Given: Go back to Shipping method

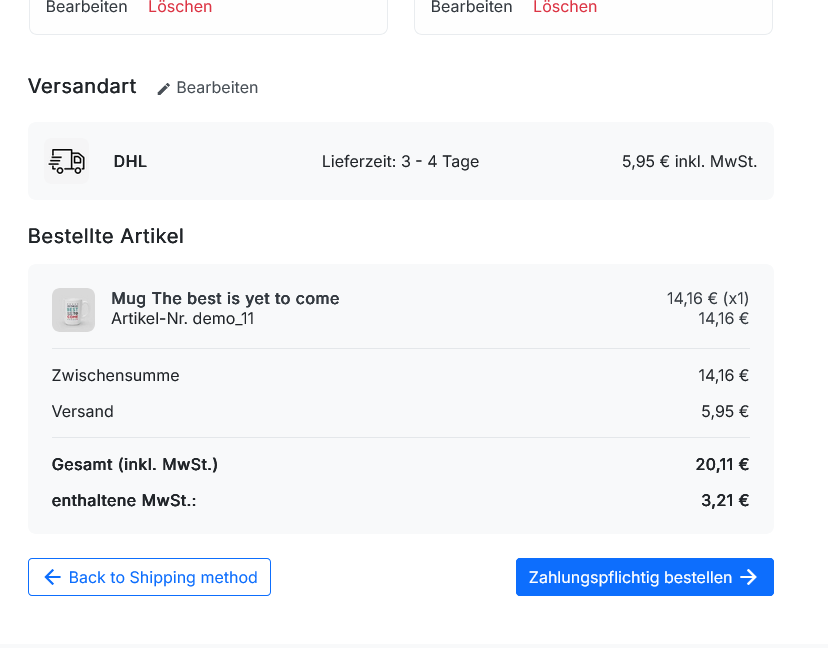Looking at the screenshot, I should [x=149, y=577].
